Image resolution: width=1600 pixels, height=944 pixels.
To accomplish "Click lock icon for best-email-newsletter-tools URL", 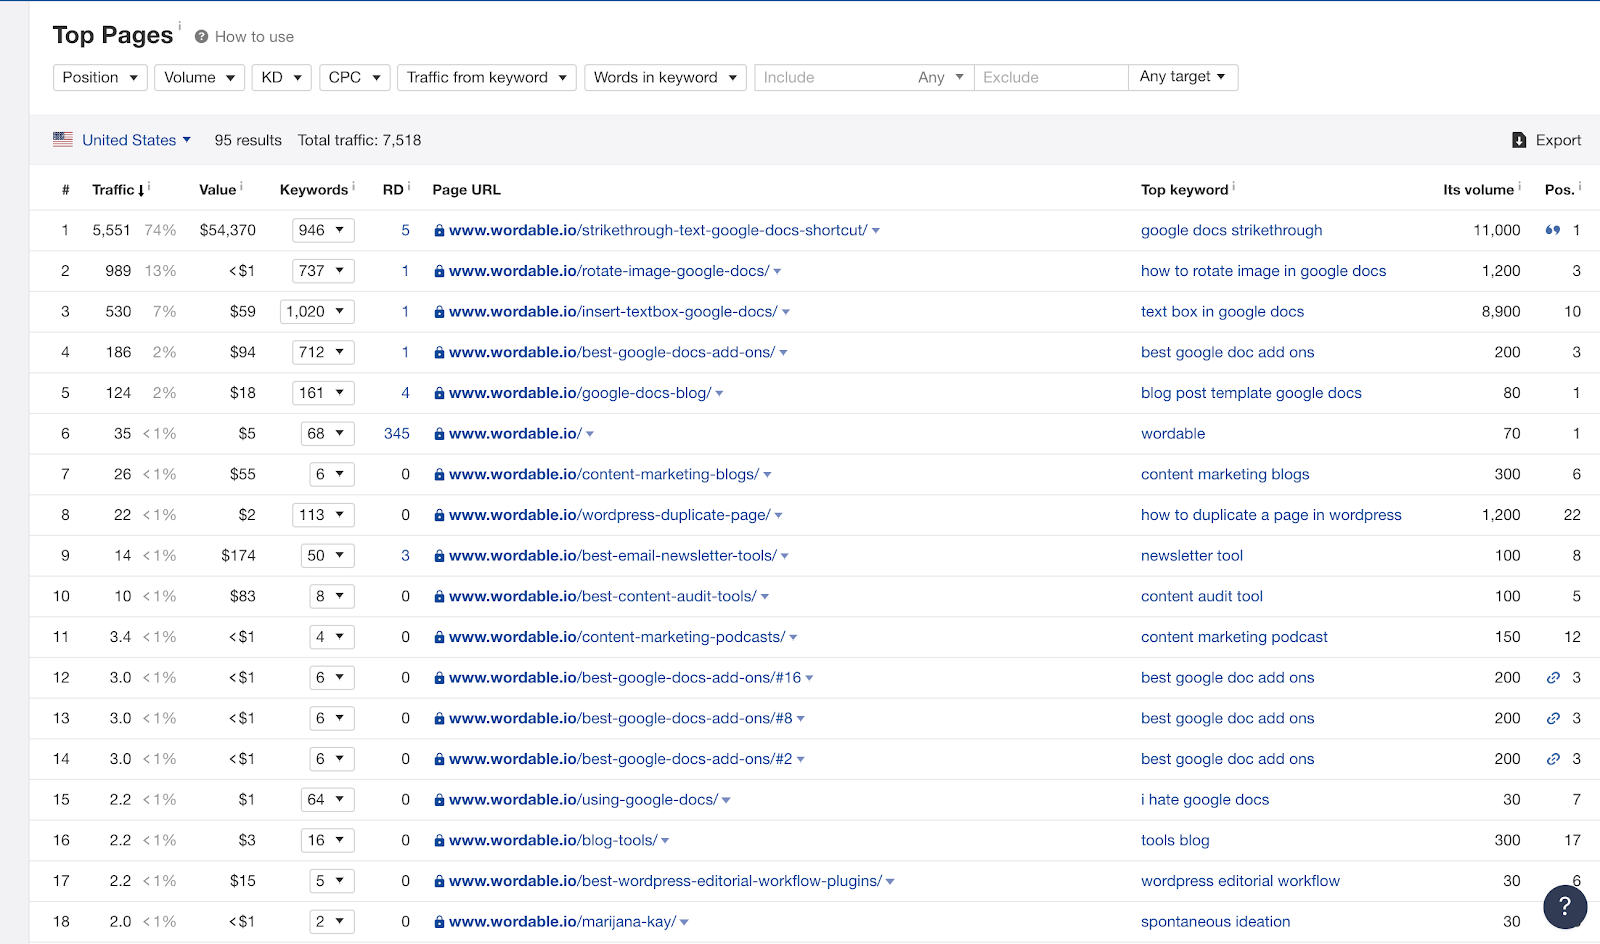I will click(439, 556).
